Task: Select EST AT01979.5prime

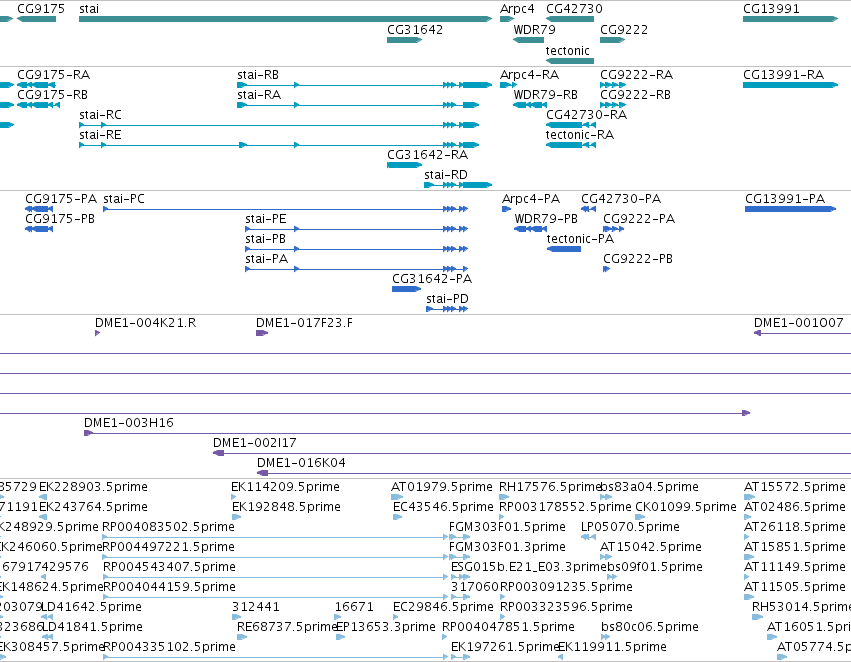Action: [x=441, y=487]
